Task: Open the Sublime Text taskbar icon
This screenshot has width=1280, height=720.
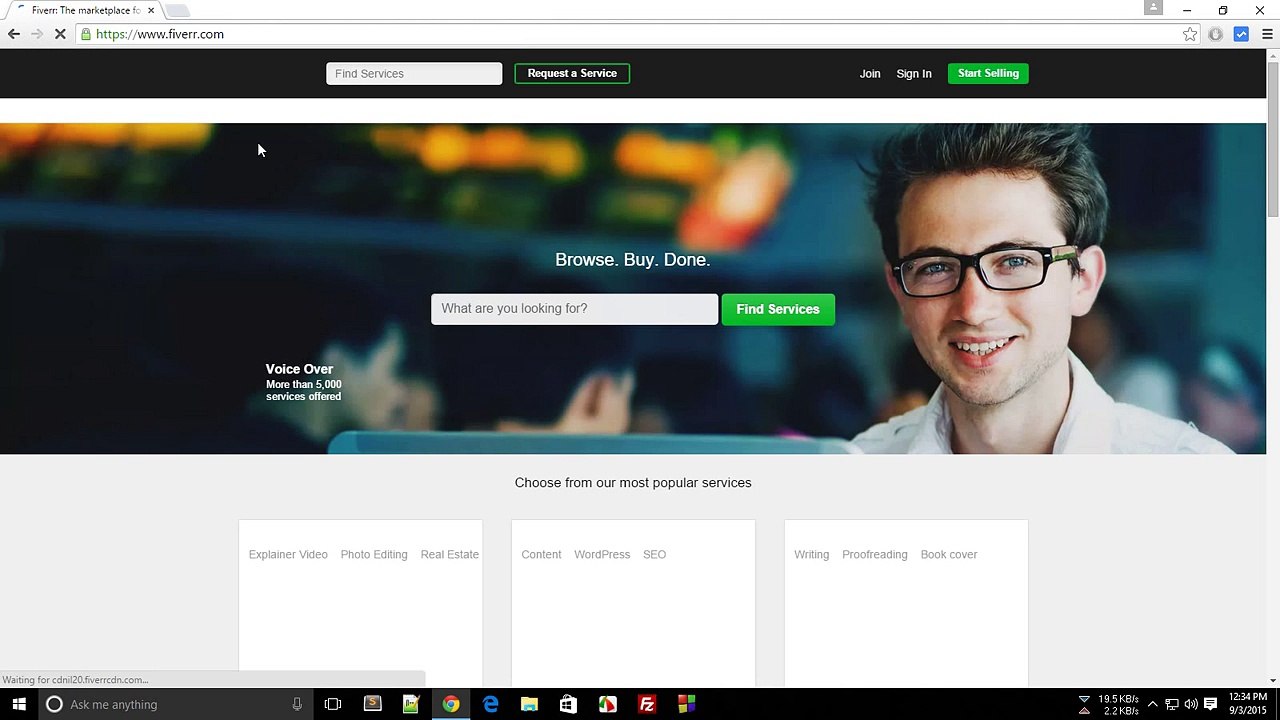Action: pyautogui.click(x=372, y=704)
